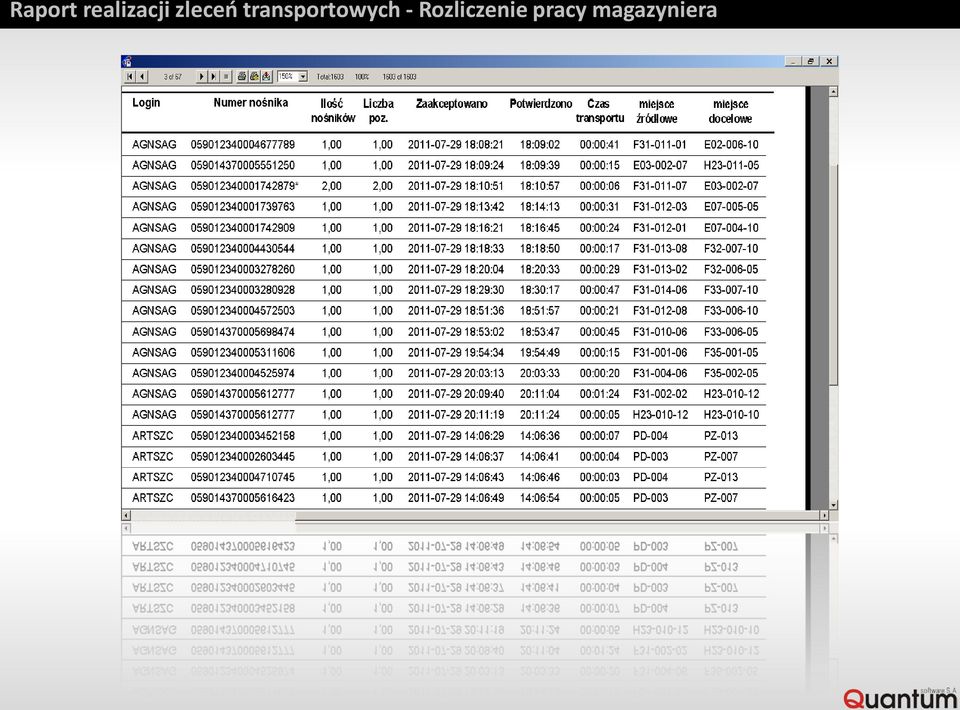Click the '3 of 57' page indicator
Viewport: 960px width, 710px height.
(x=173, y=77)
